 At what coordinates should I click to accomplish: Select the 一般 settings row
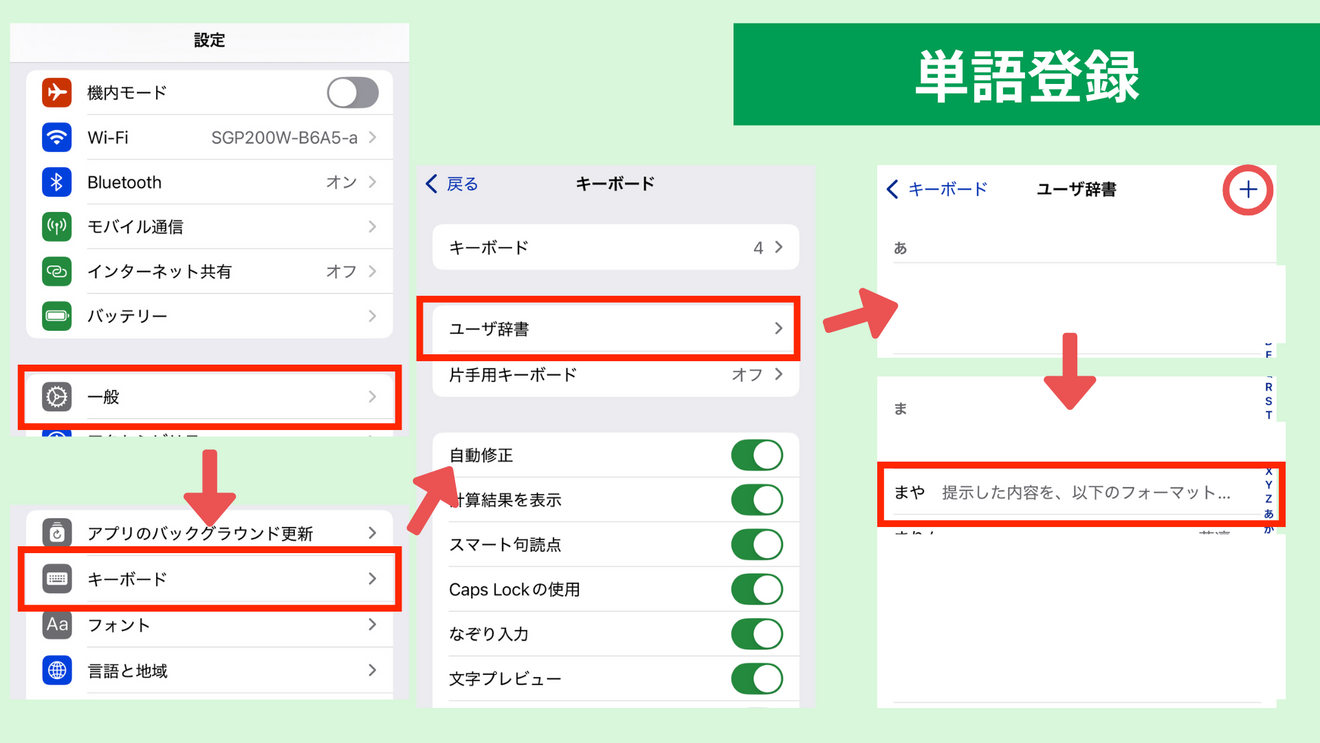(210, 397)
